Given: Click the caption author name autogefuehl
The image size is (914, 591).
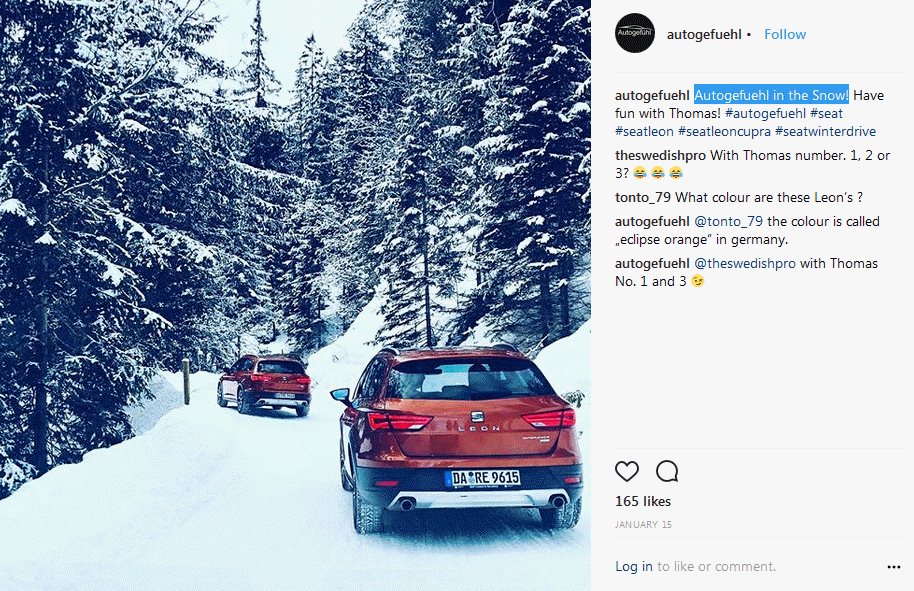Looking at the screenshot, I should coord(652,95).
